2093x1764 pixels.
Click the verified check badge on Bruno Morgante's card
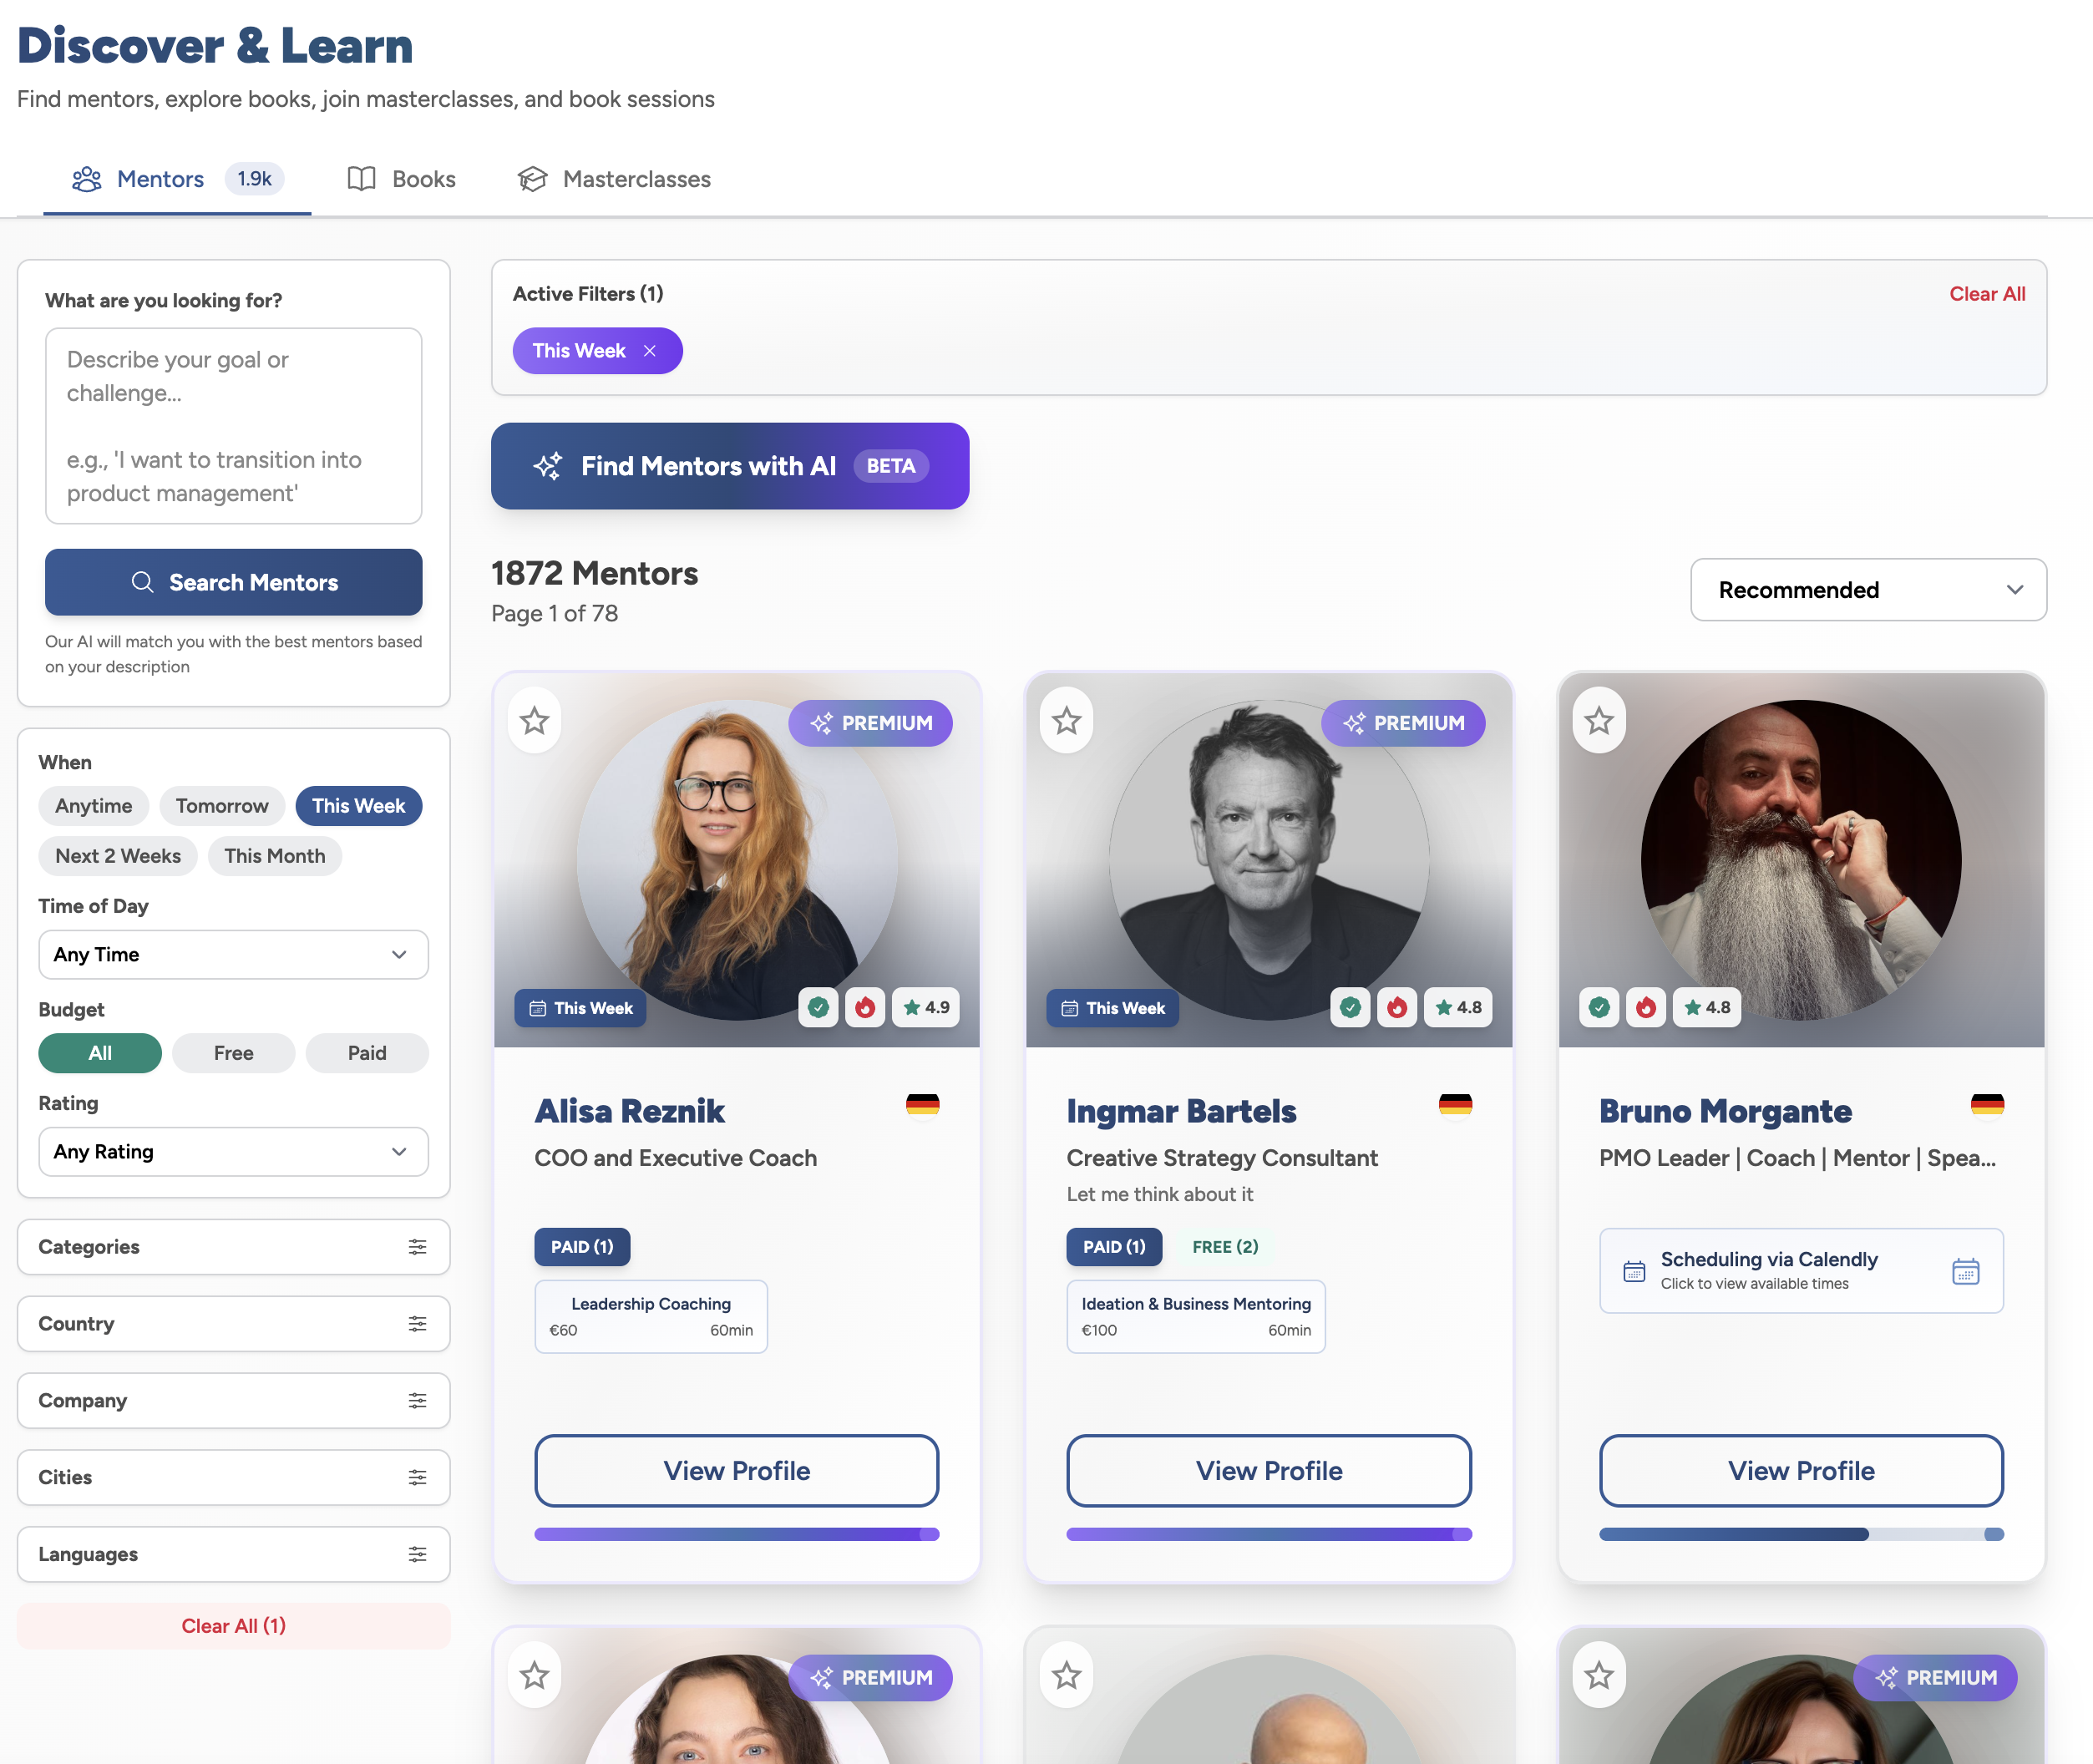(1599, 1007)
